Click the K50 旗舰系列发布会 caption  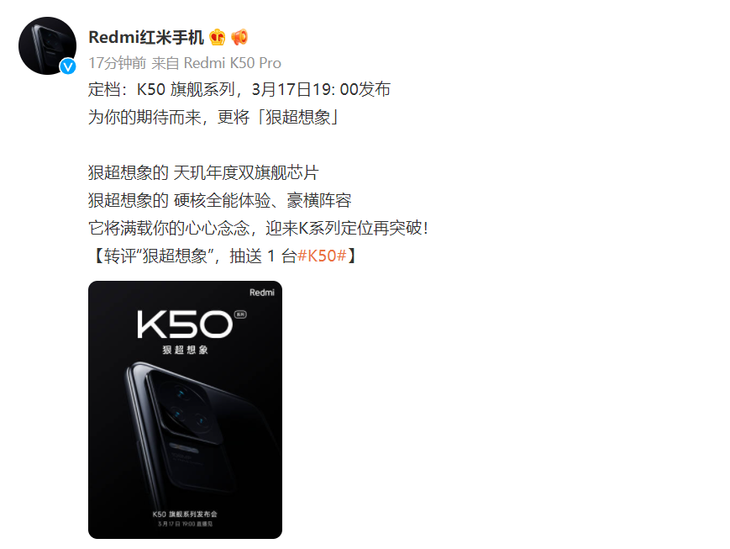[185, 514]
